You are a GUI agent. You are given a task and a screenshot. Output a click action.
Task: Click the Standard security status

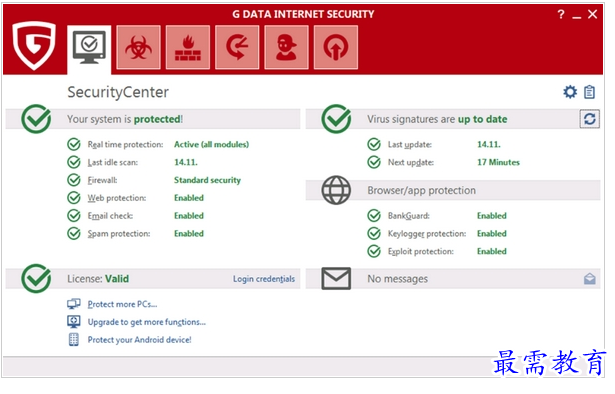click(207, 180)
